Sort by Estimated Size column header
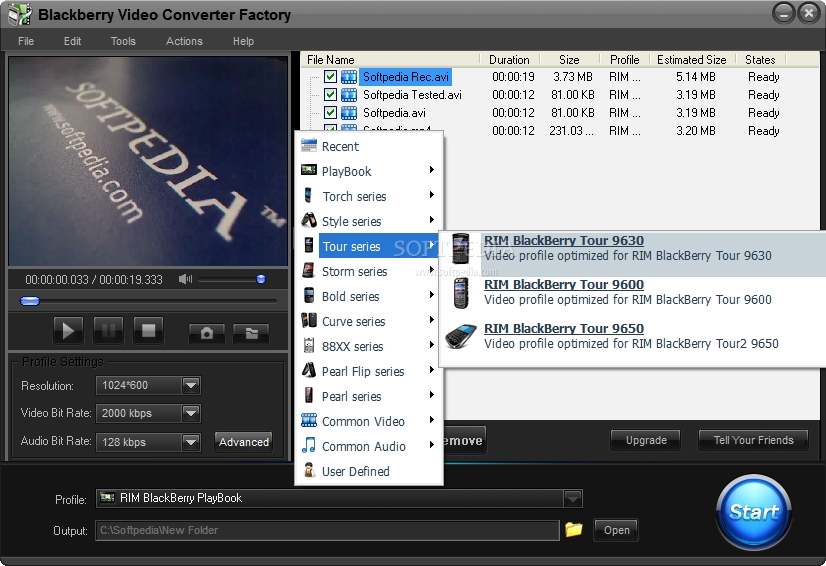Viewport: 826px width, 566px height. (x=691, y=60)
